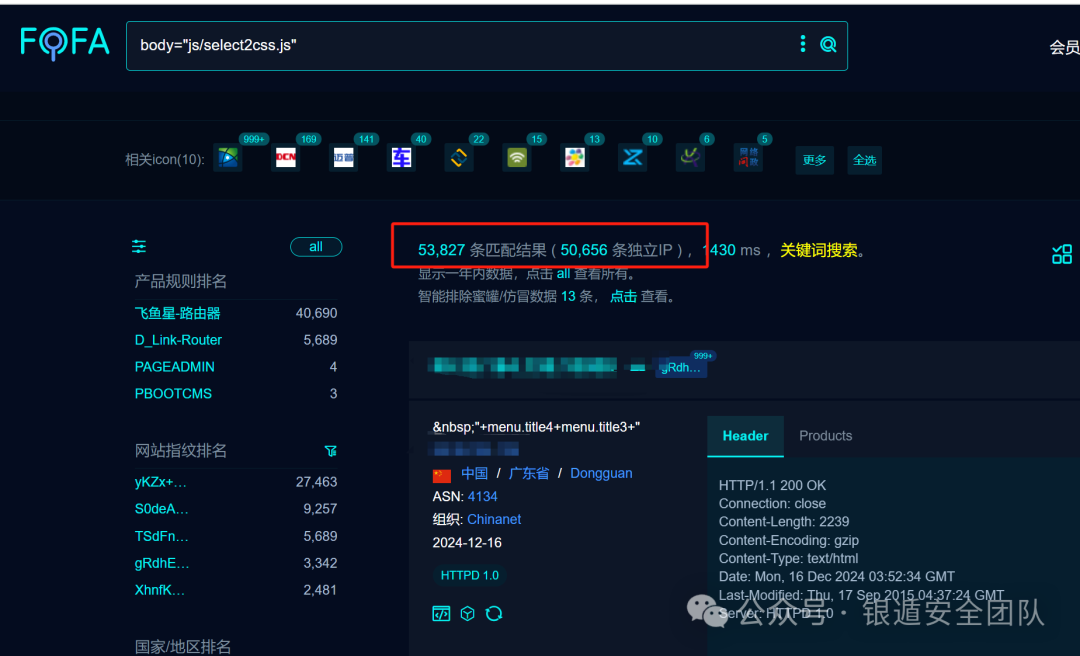Click the Content-Length: 2239 line

point(784,522)
